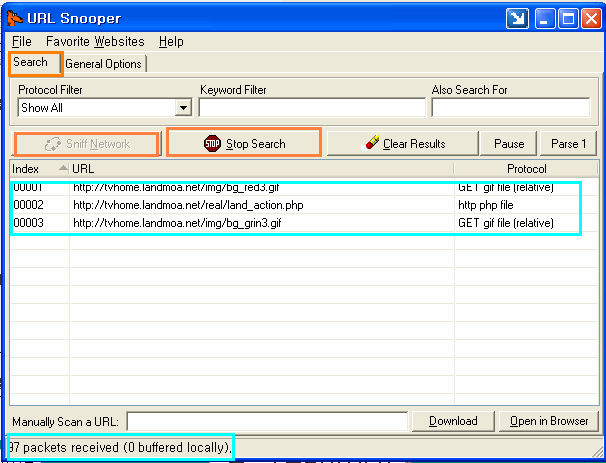Focus the Also Search For field
This screenshot has width=606, height=463.
(x=511, y=107)
